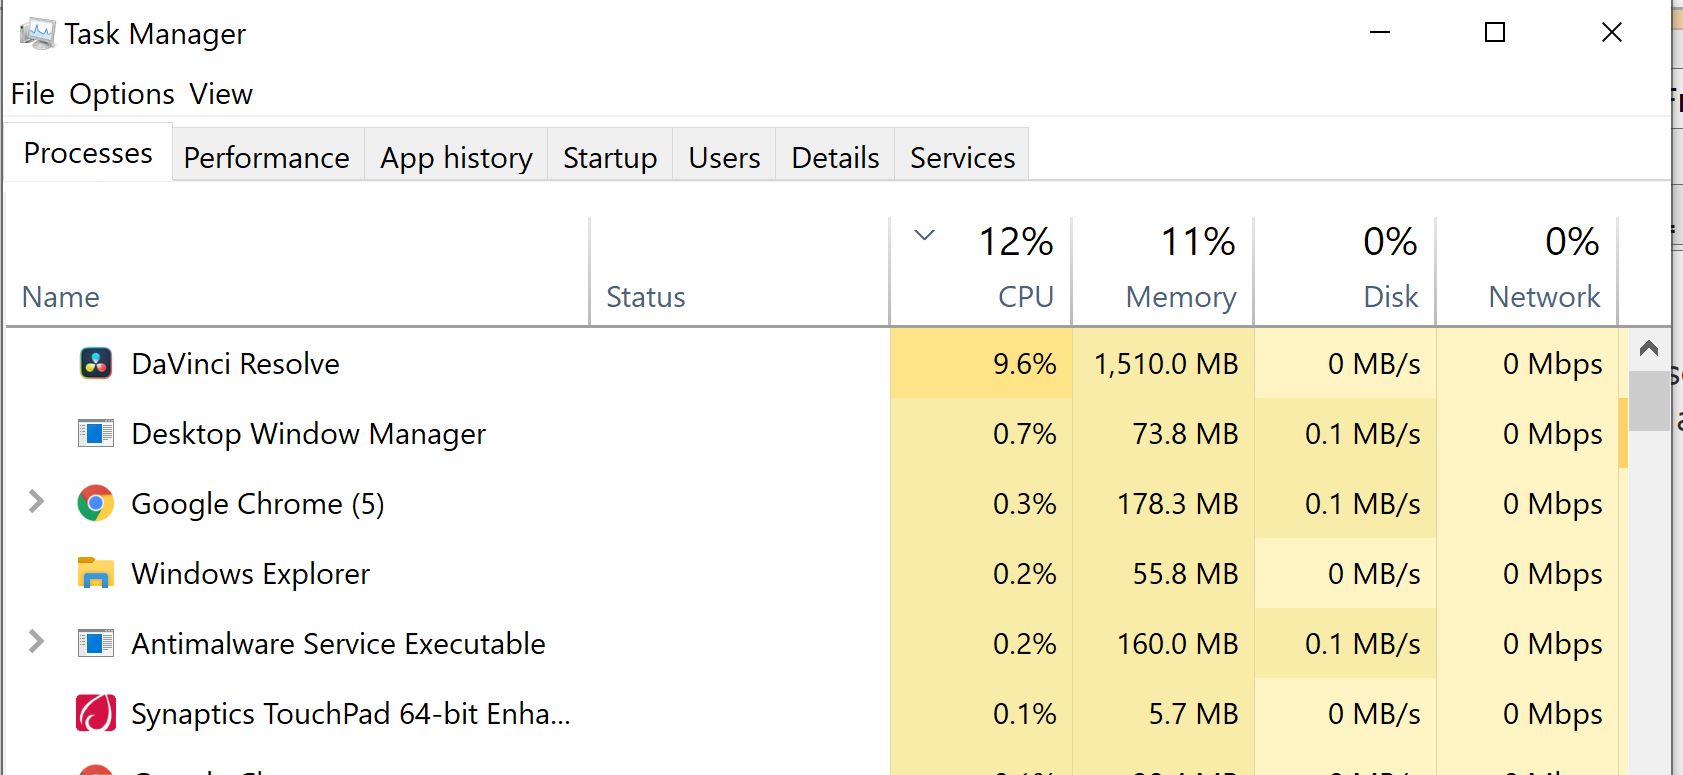Click the Windows Explorer folder icon

(x=96, y=573)
